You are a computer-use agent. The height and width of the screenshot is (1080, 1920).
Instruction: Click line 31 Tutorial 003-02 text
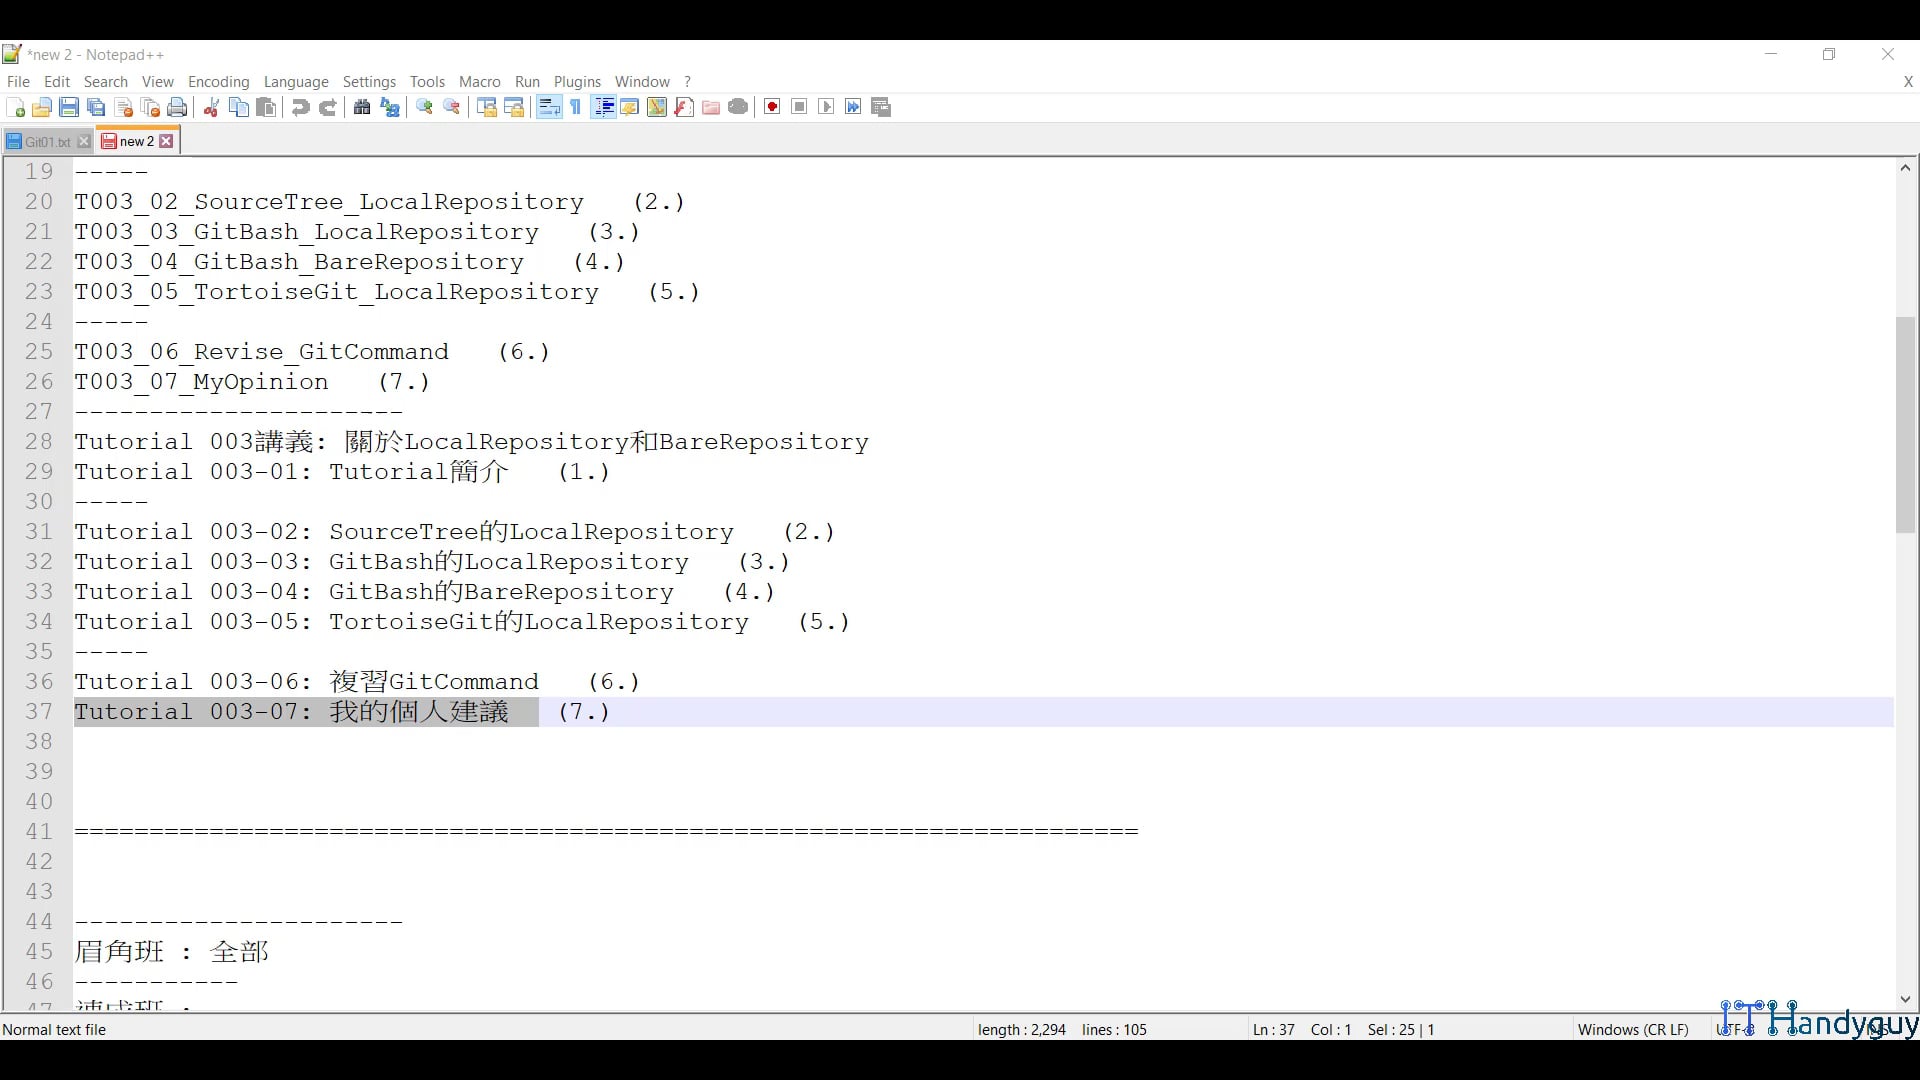pos(403,532)
